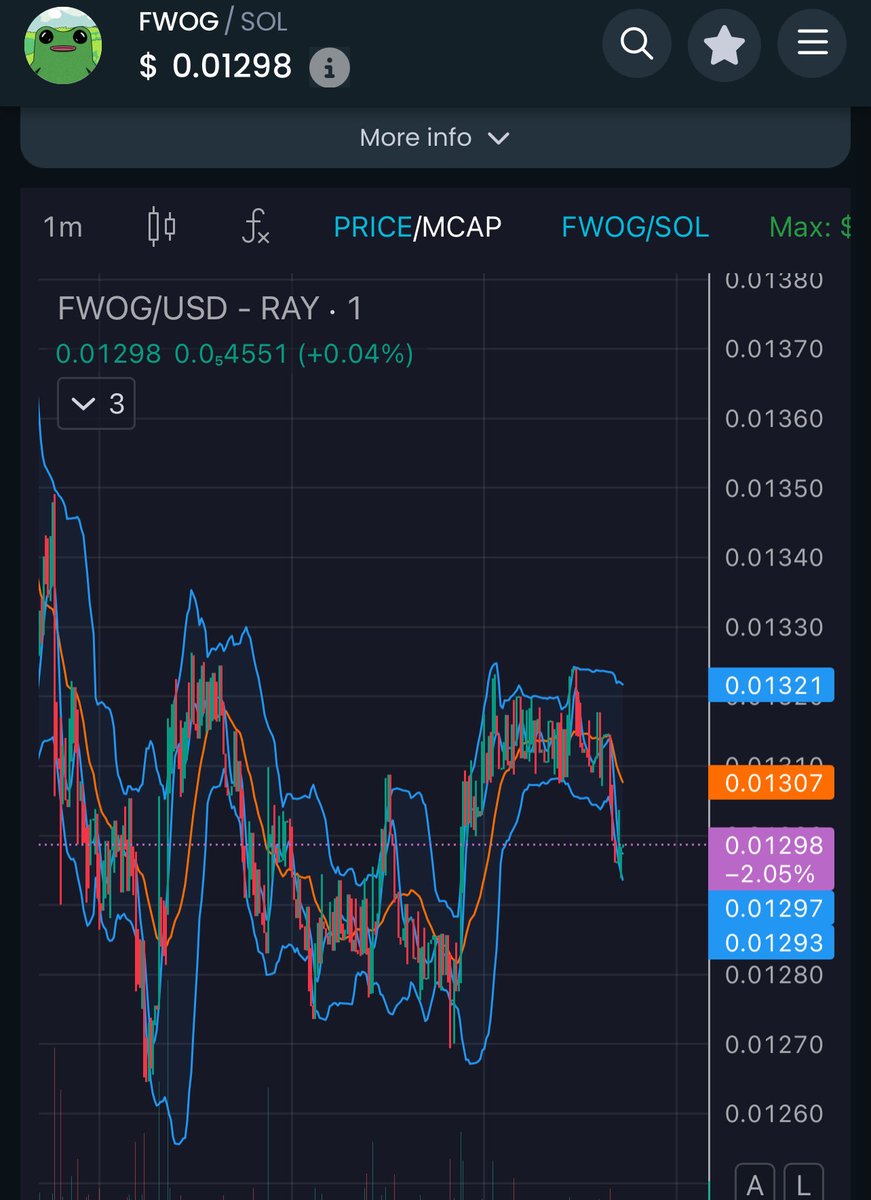
Task: Switch chart to MCAP mode
Action: (461, 227)
